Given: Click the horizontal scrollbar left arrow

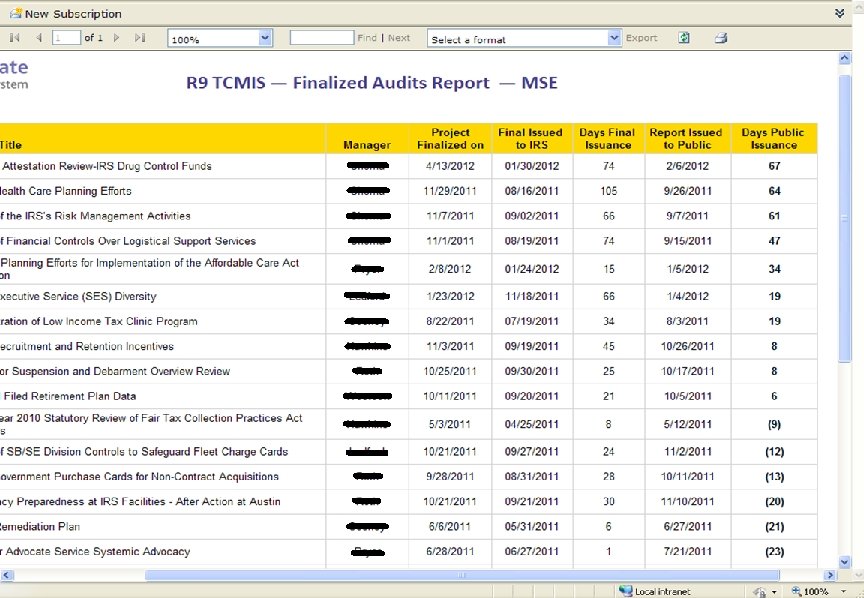Looking at the screenshot, I should click(x=7, y=575).
